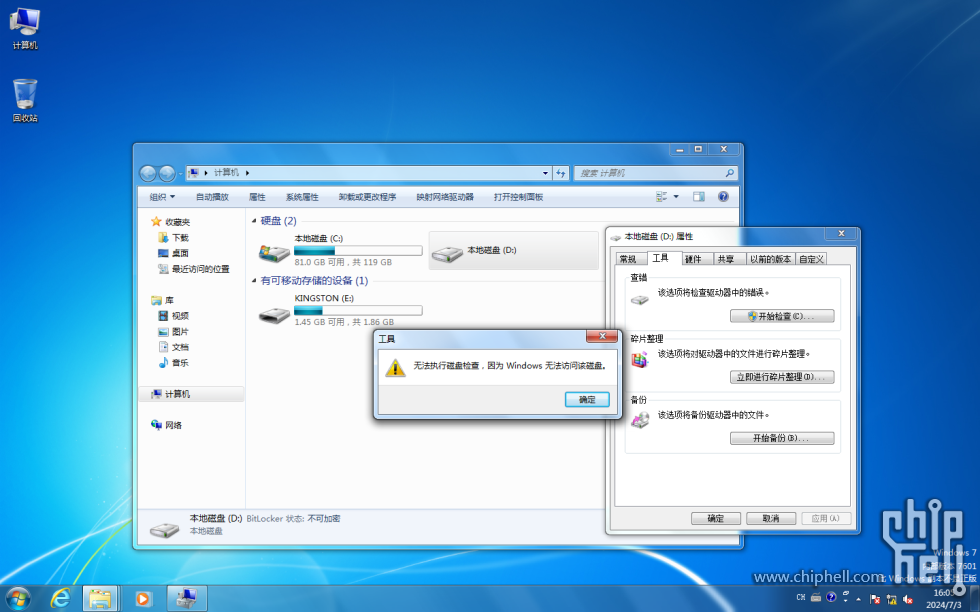
Task: Show hidden tray icons arrow
Action: [858, 598]
